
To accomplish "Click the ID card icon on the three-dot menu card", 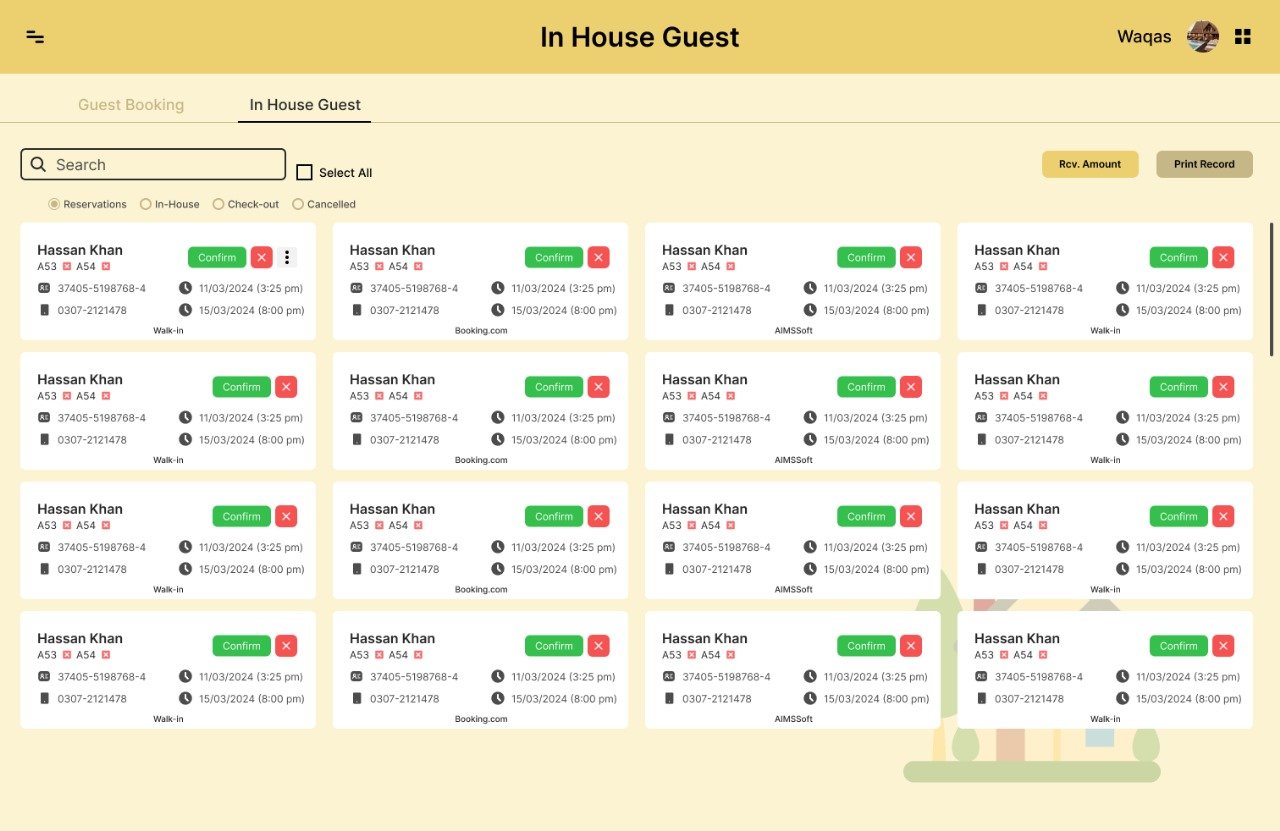I will tap(44, 288).
